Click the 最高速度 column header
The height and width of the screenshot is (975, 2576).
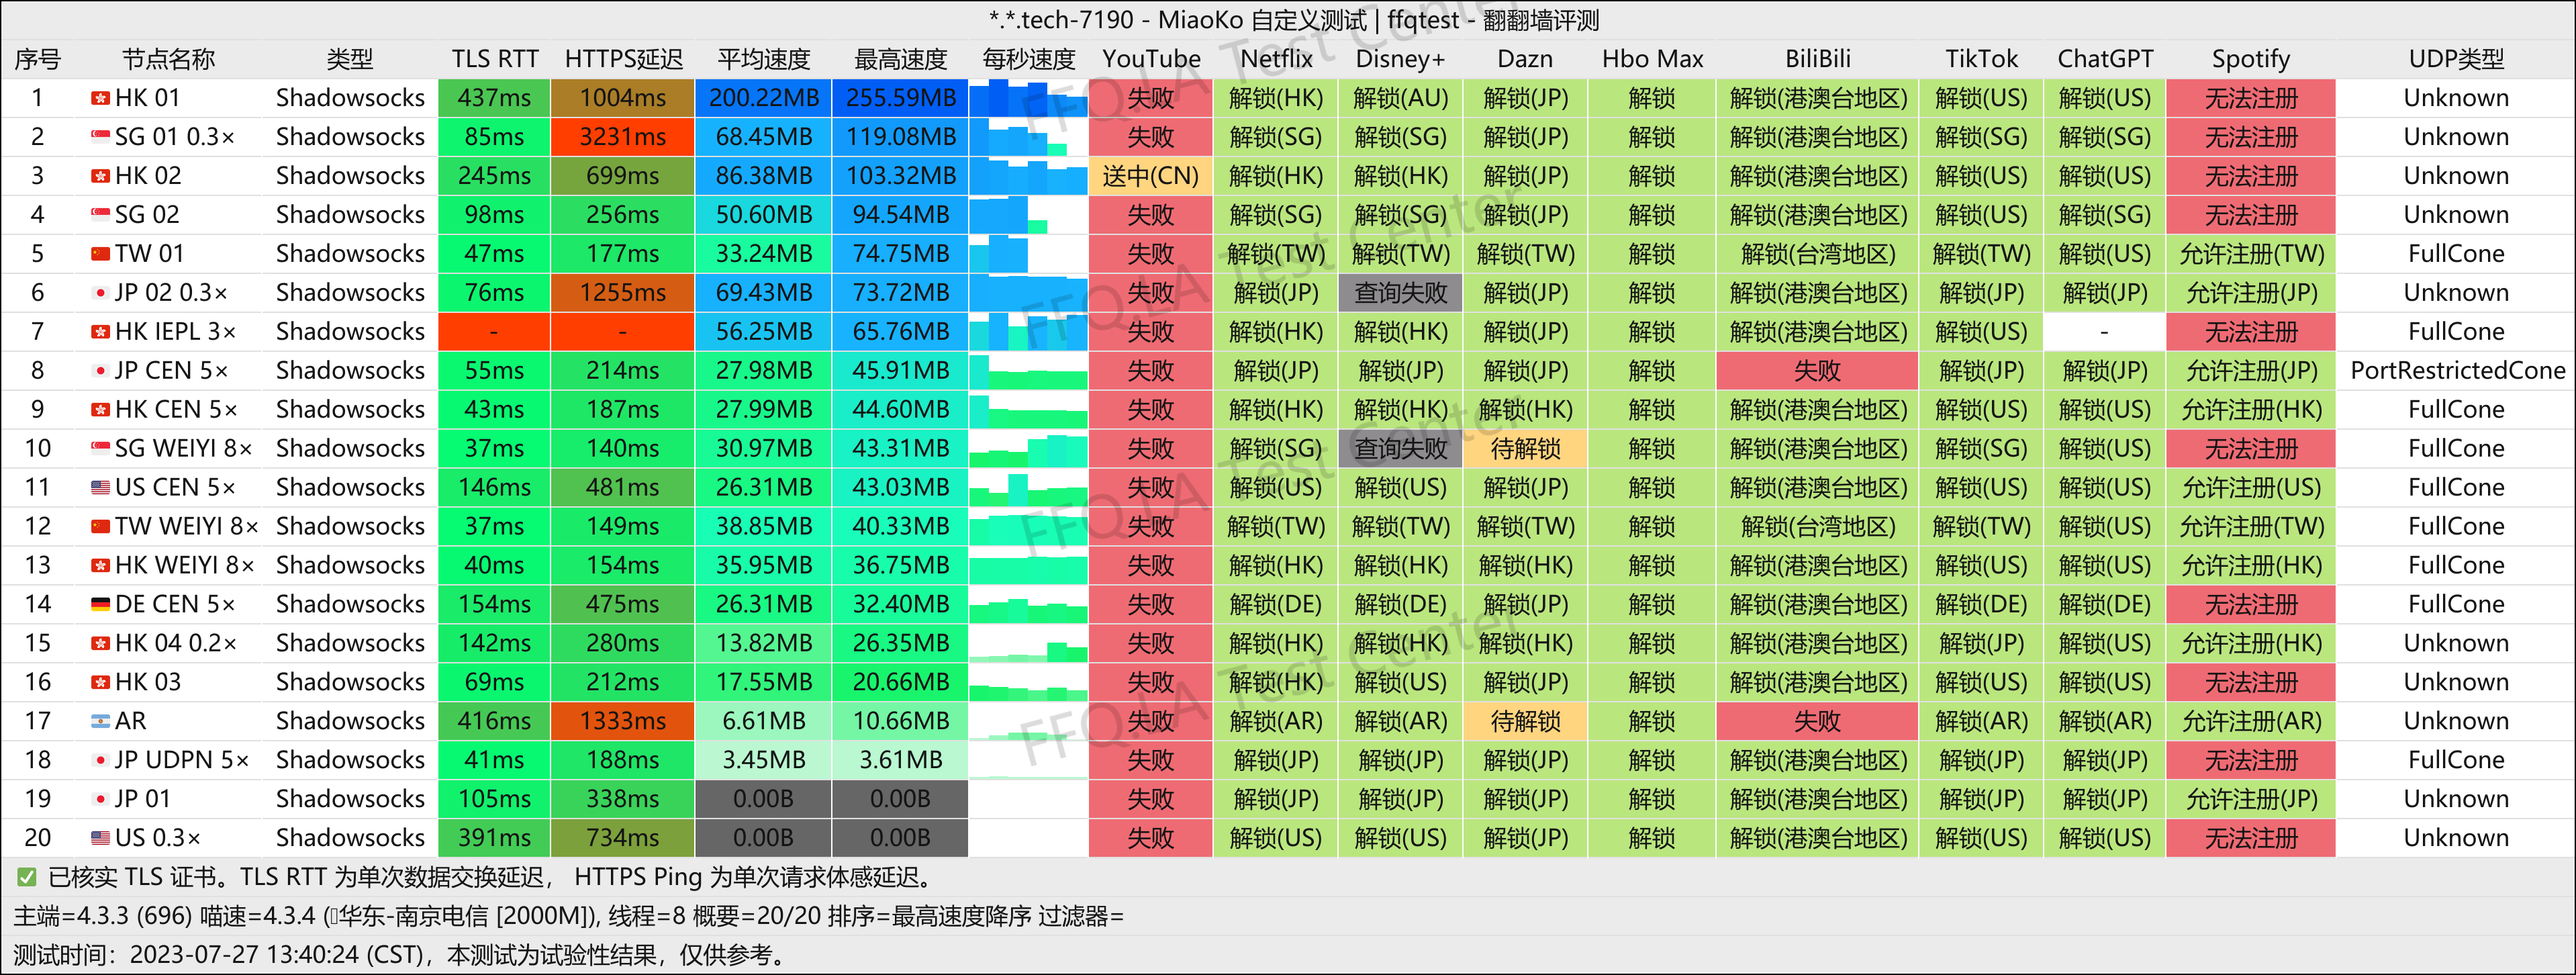click(x=900, y=59)
